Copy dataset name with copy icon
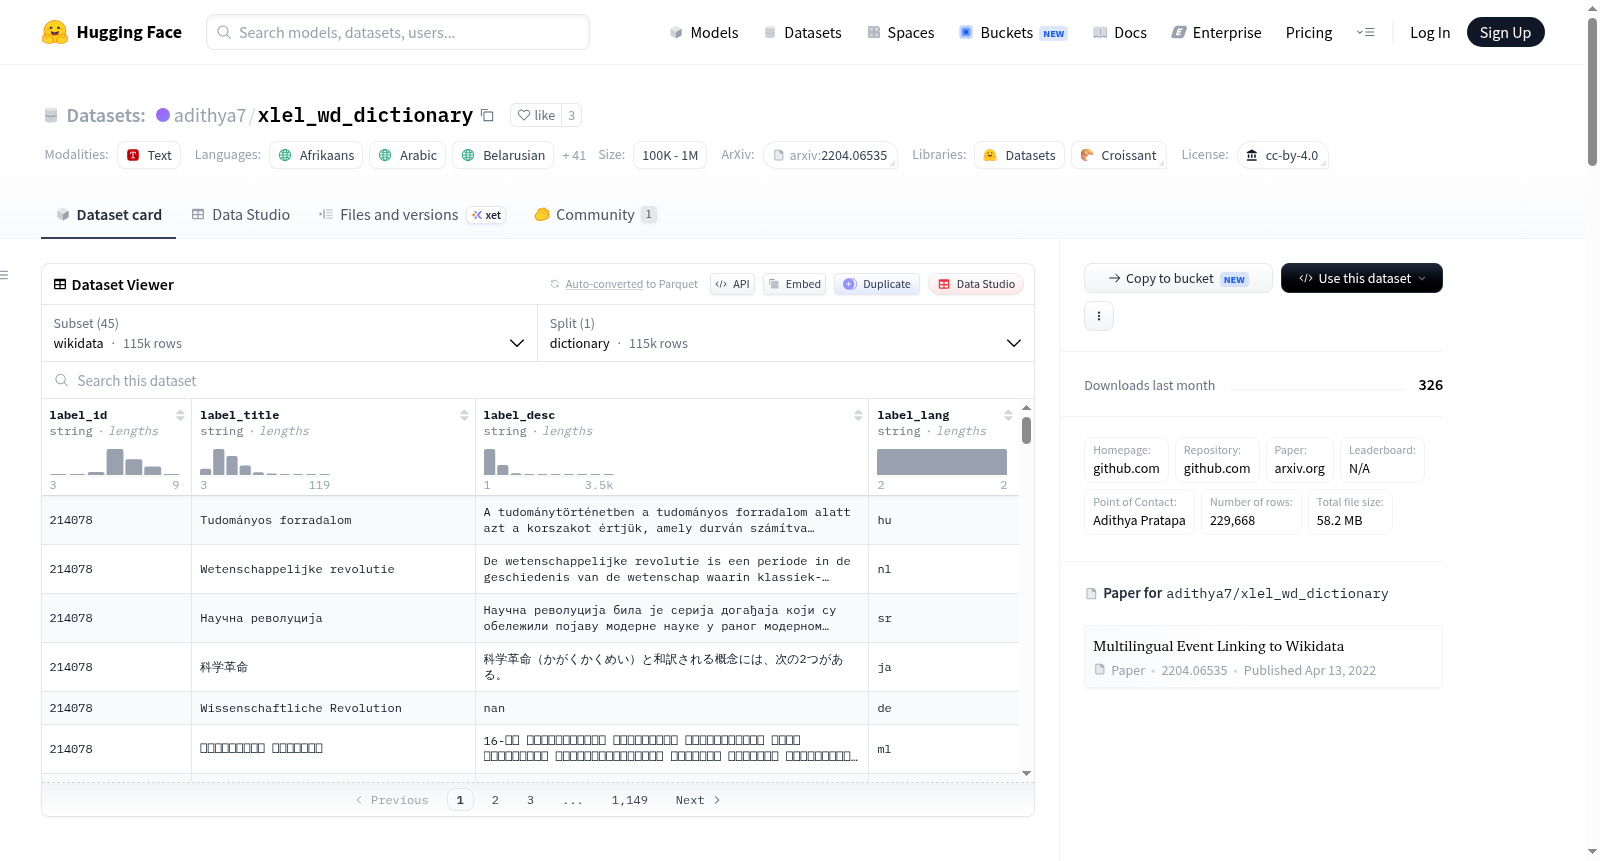1600x861 pixels. point(487,115)
